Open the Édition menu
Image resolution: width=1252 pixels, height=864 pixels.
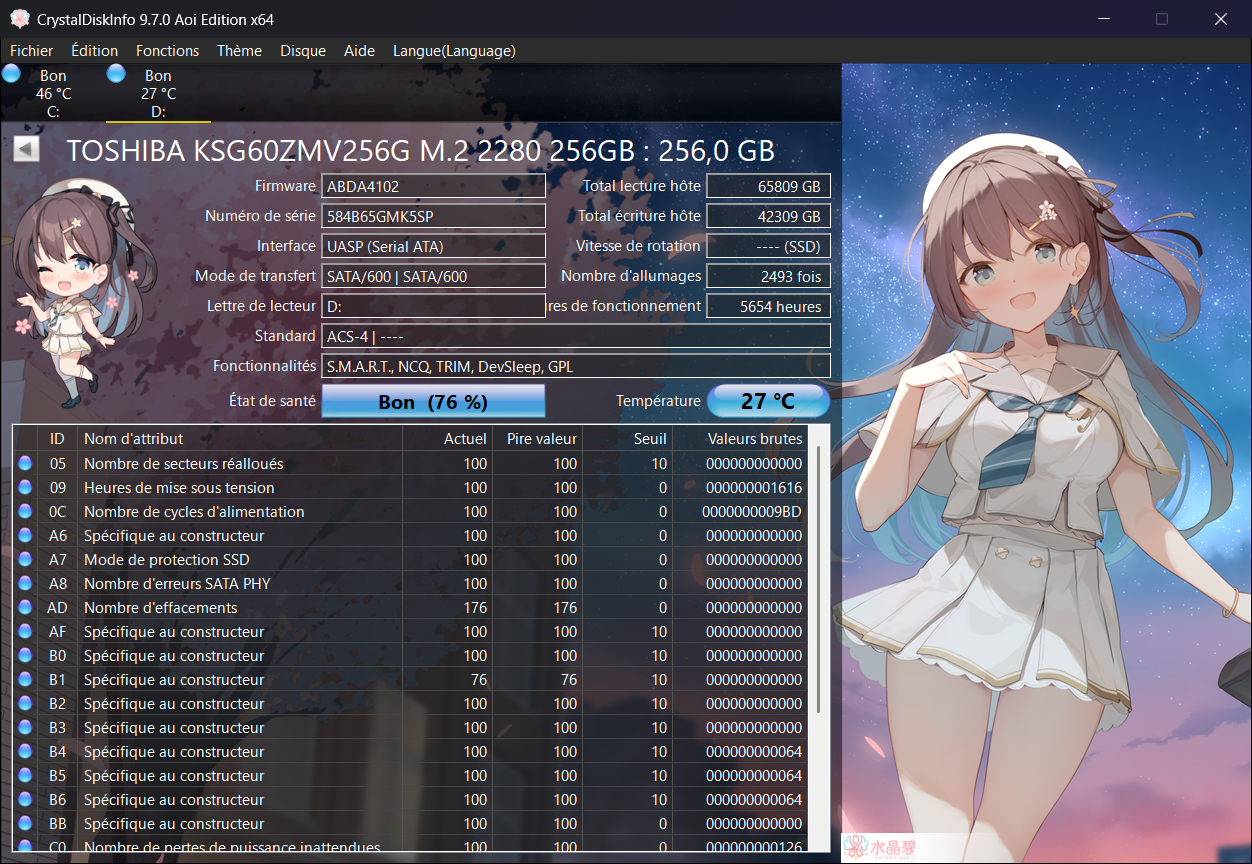(95, 51)
